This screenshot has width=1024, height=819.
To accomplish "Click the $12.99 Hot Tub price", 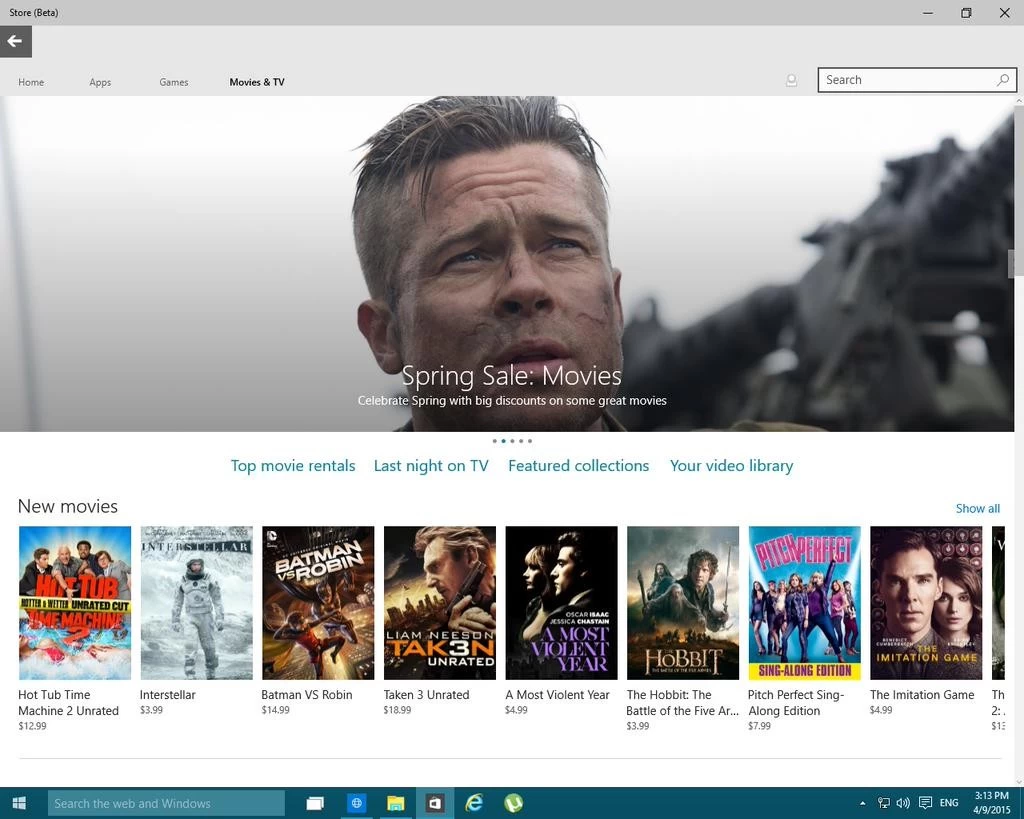I will (x=32, y=726).
